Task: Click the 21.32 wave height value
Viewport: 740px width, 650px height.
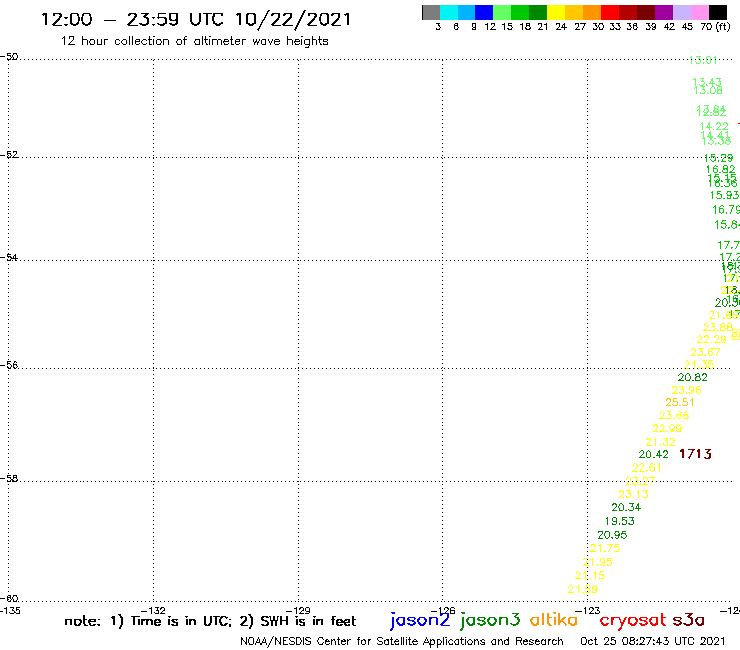Action: pos(661,442)
